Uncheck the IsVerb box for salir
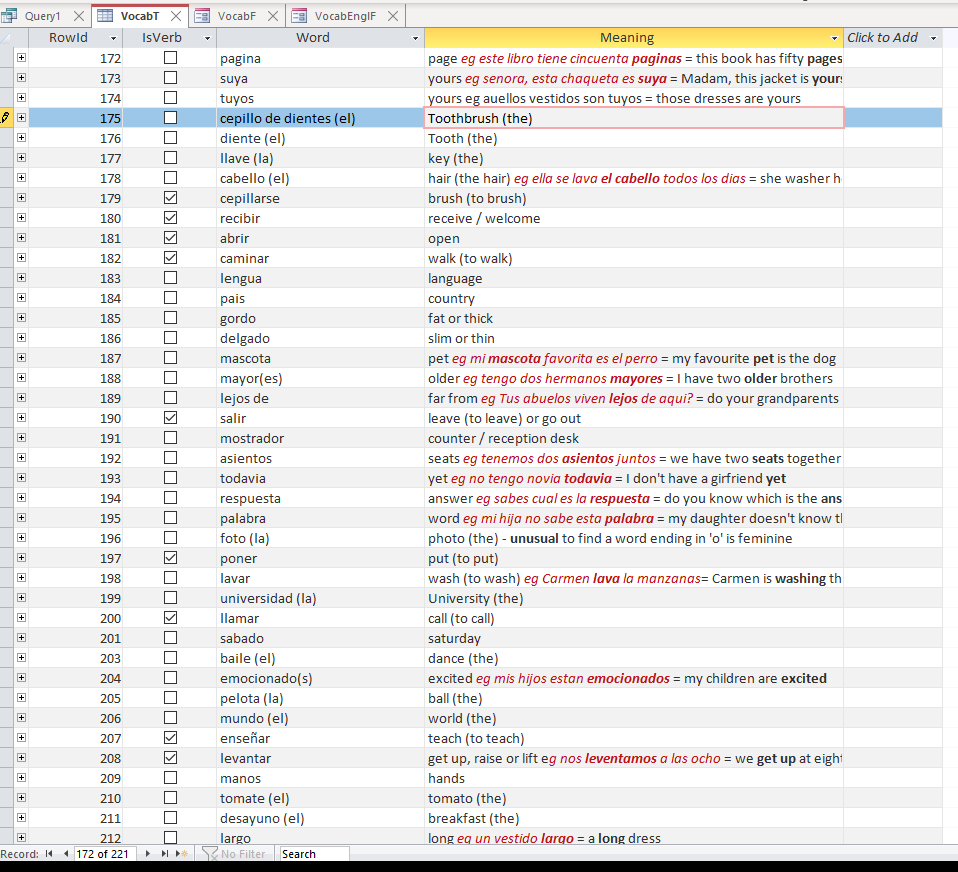Viewport: 958px width, 872px height. click(x=170, y=417)
